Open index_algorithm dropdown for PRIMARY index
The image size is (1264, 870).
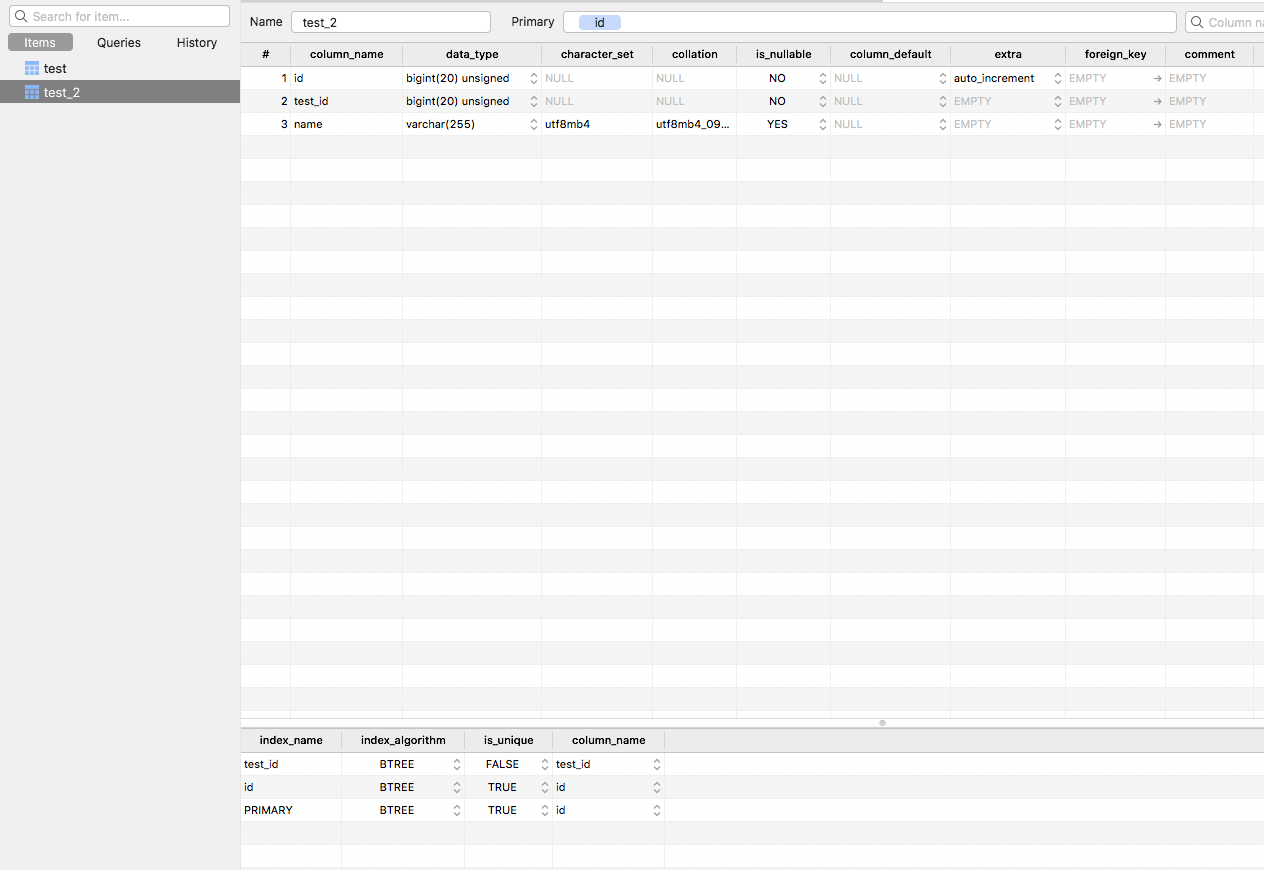click(x=455, y=809)
